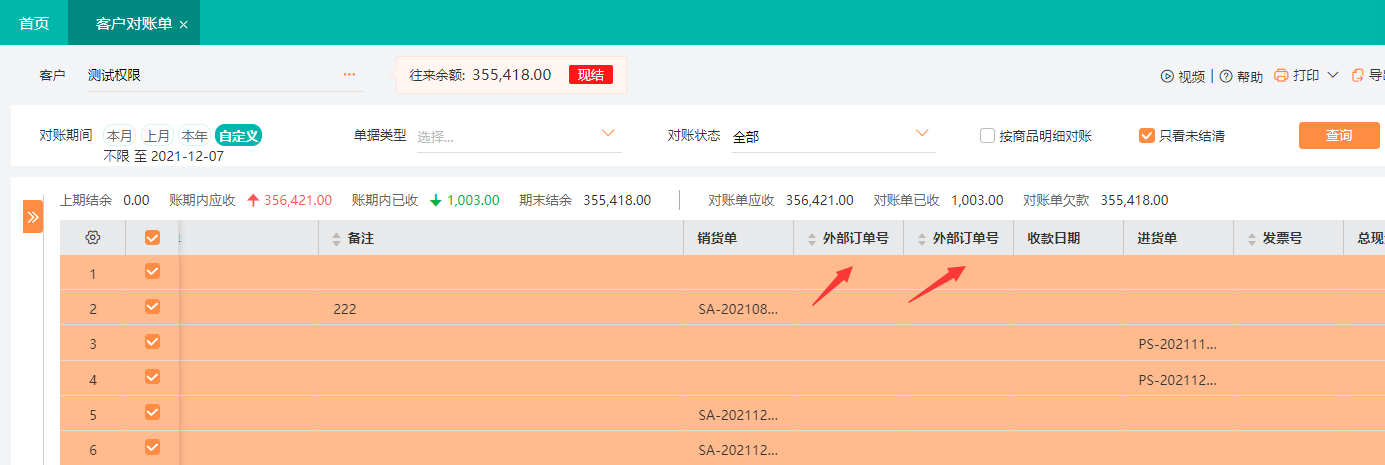
Task: Close the 客户对账单 tab
Action: click(184, 24)
